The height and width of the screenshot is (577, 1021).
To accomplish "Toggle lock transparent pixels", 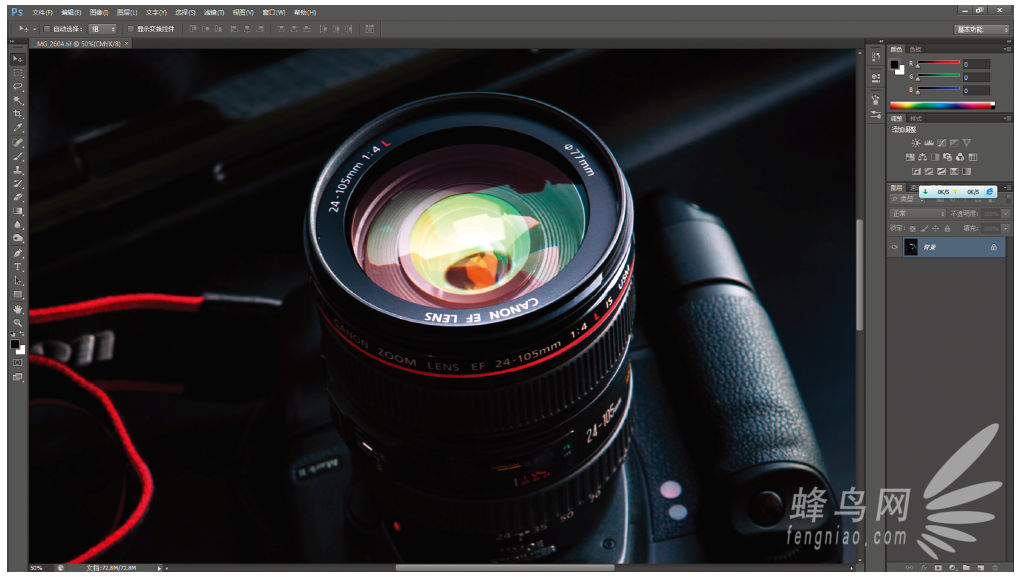I will click(912, 229).
